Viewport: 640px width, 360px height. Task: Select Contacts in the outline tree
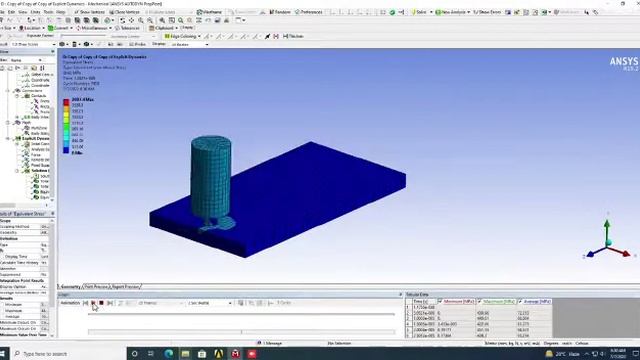(39, 96)
